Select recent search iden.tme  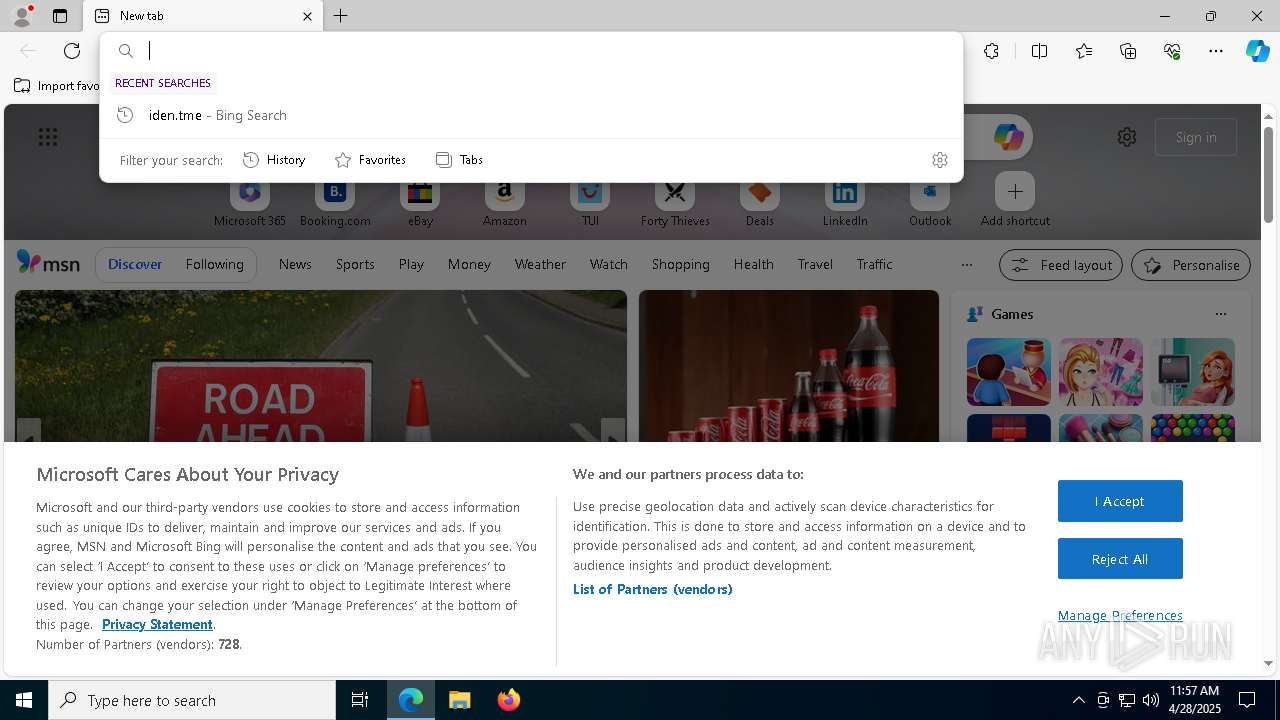(x=531, y=115)
